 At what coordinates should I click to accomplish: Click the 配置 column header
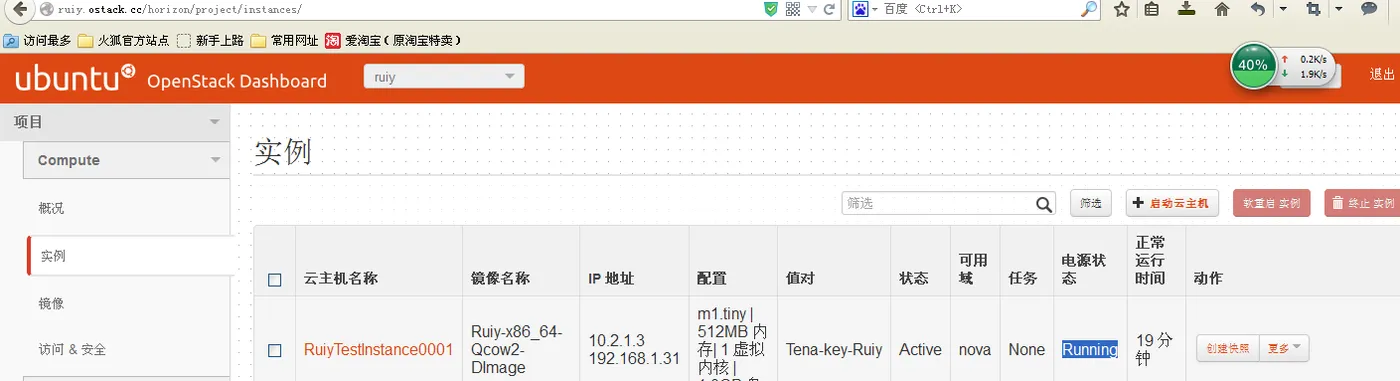(712, 278)
